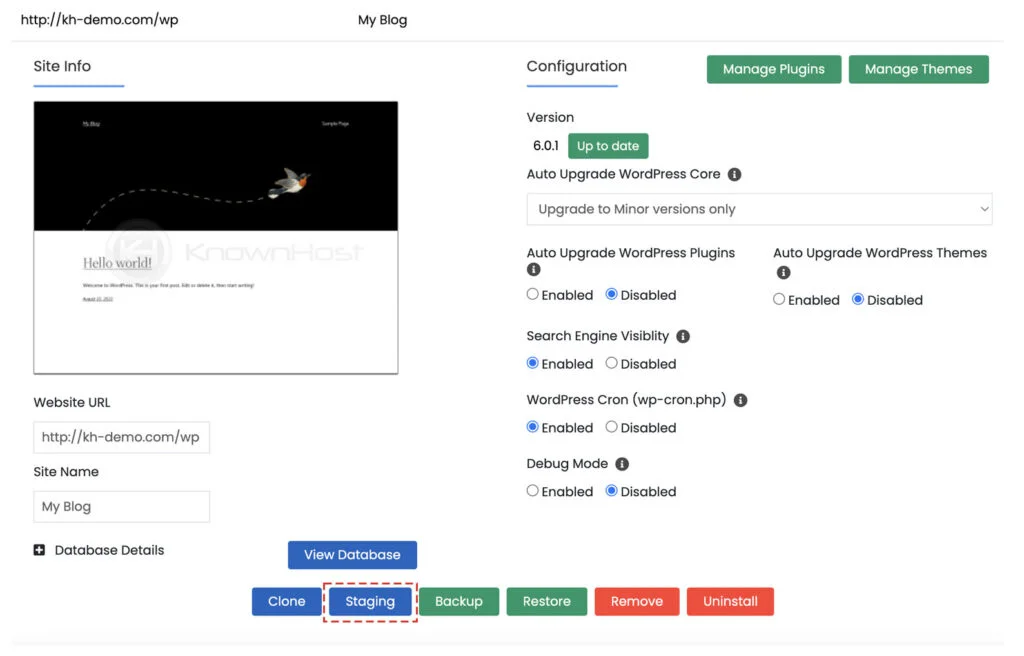
Task: Click info icon next to Debug Mode
Action: click(x=622, y=464)
